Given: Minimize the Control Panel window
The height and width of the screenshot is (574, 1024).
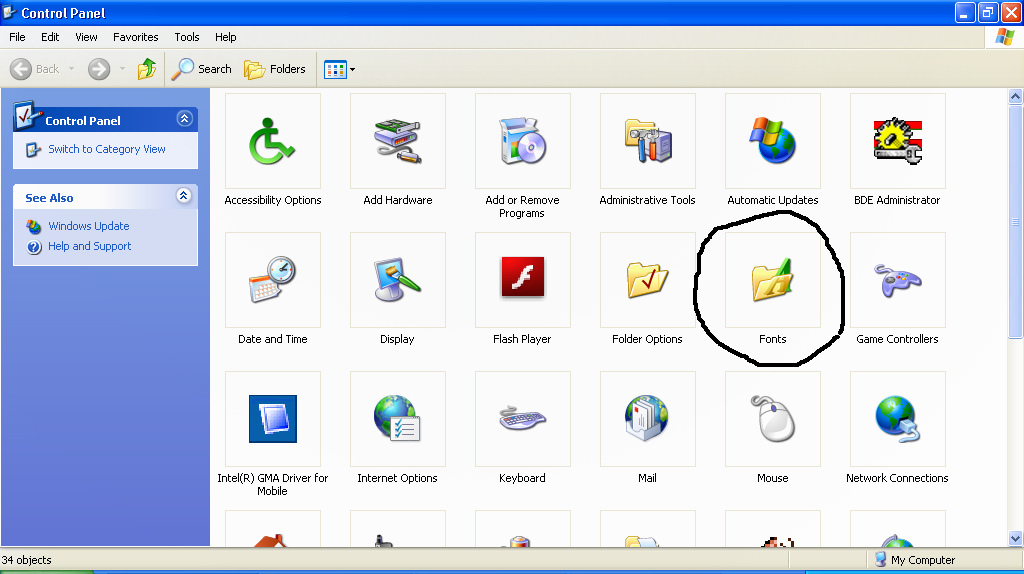Looking at the screenshot, I should (x=965, y=12).
